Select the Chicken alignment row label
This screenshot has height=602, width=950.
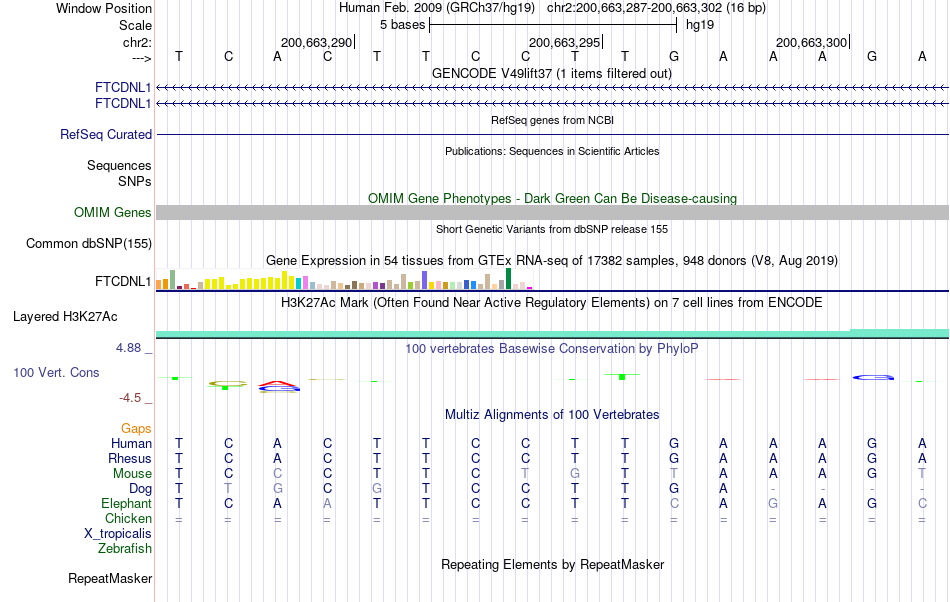tap(128, 518)
